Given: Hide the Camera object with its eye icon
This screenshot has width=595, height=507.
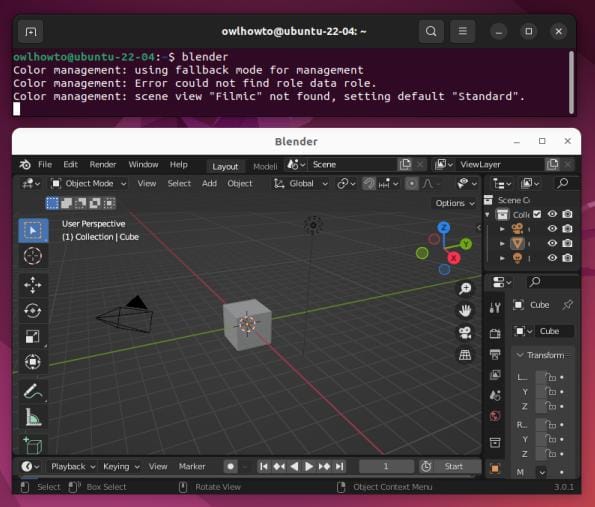Looking at the screenshot, I should pos(552,228).
